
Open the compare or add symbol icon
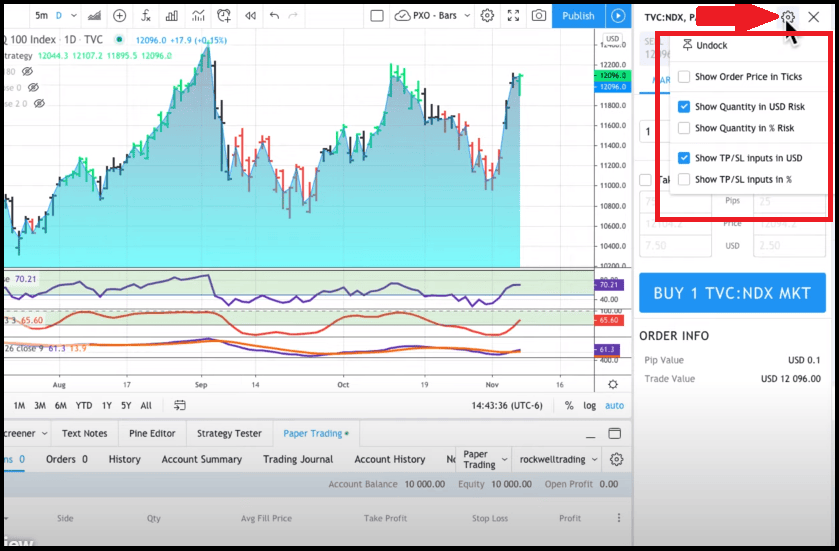click(x=119, y=16)
